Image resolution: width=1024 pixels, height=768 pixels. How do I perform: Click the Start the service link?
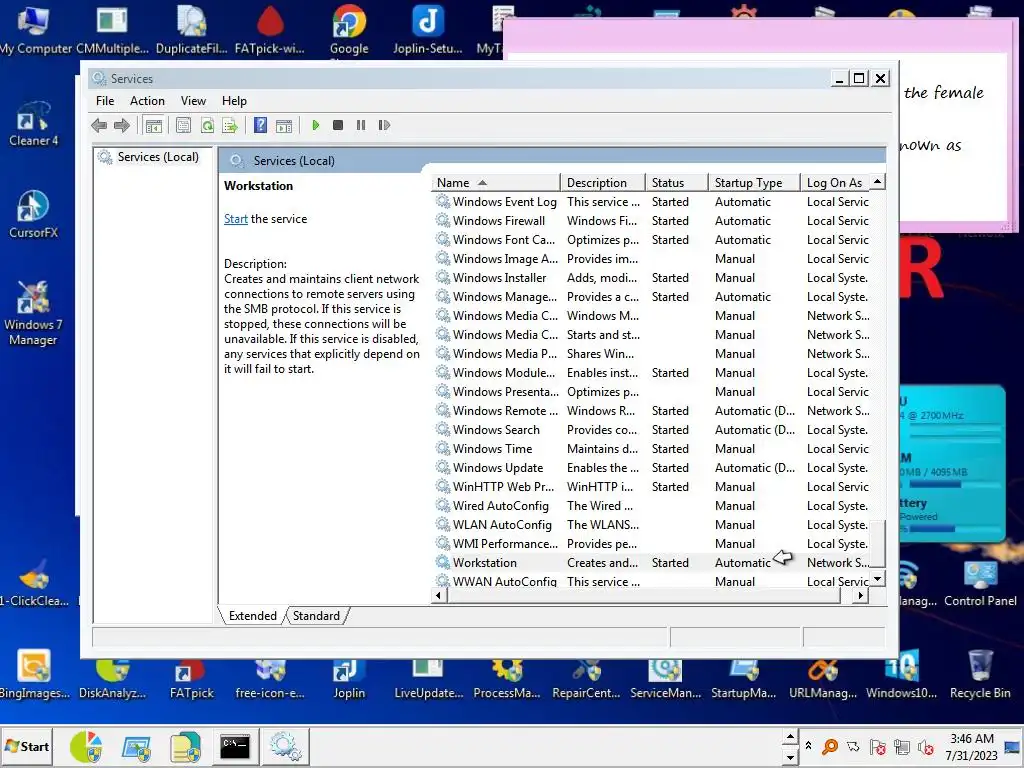pos(236,219)
